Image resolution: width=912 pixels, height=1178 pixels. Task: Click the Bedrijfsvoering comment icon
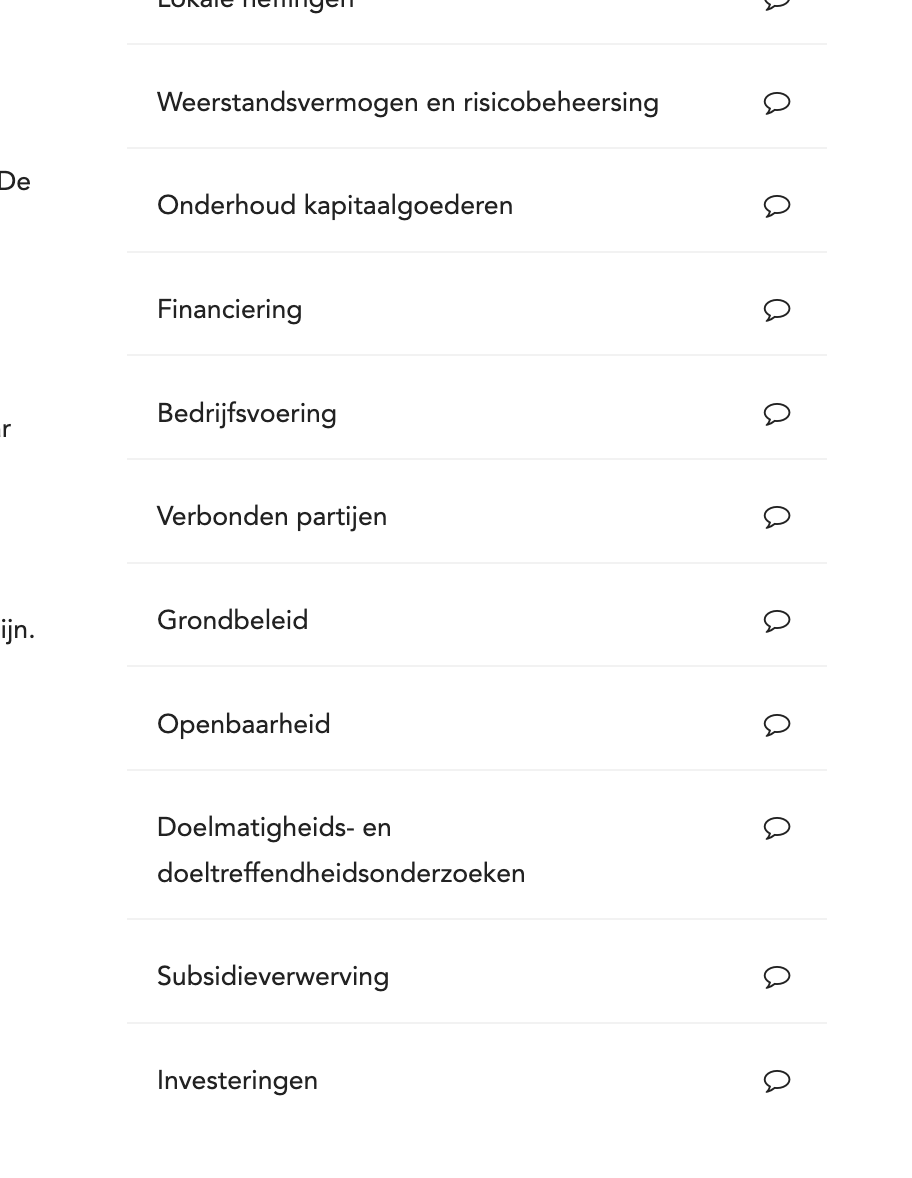777,414
